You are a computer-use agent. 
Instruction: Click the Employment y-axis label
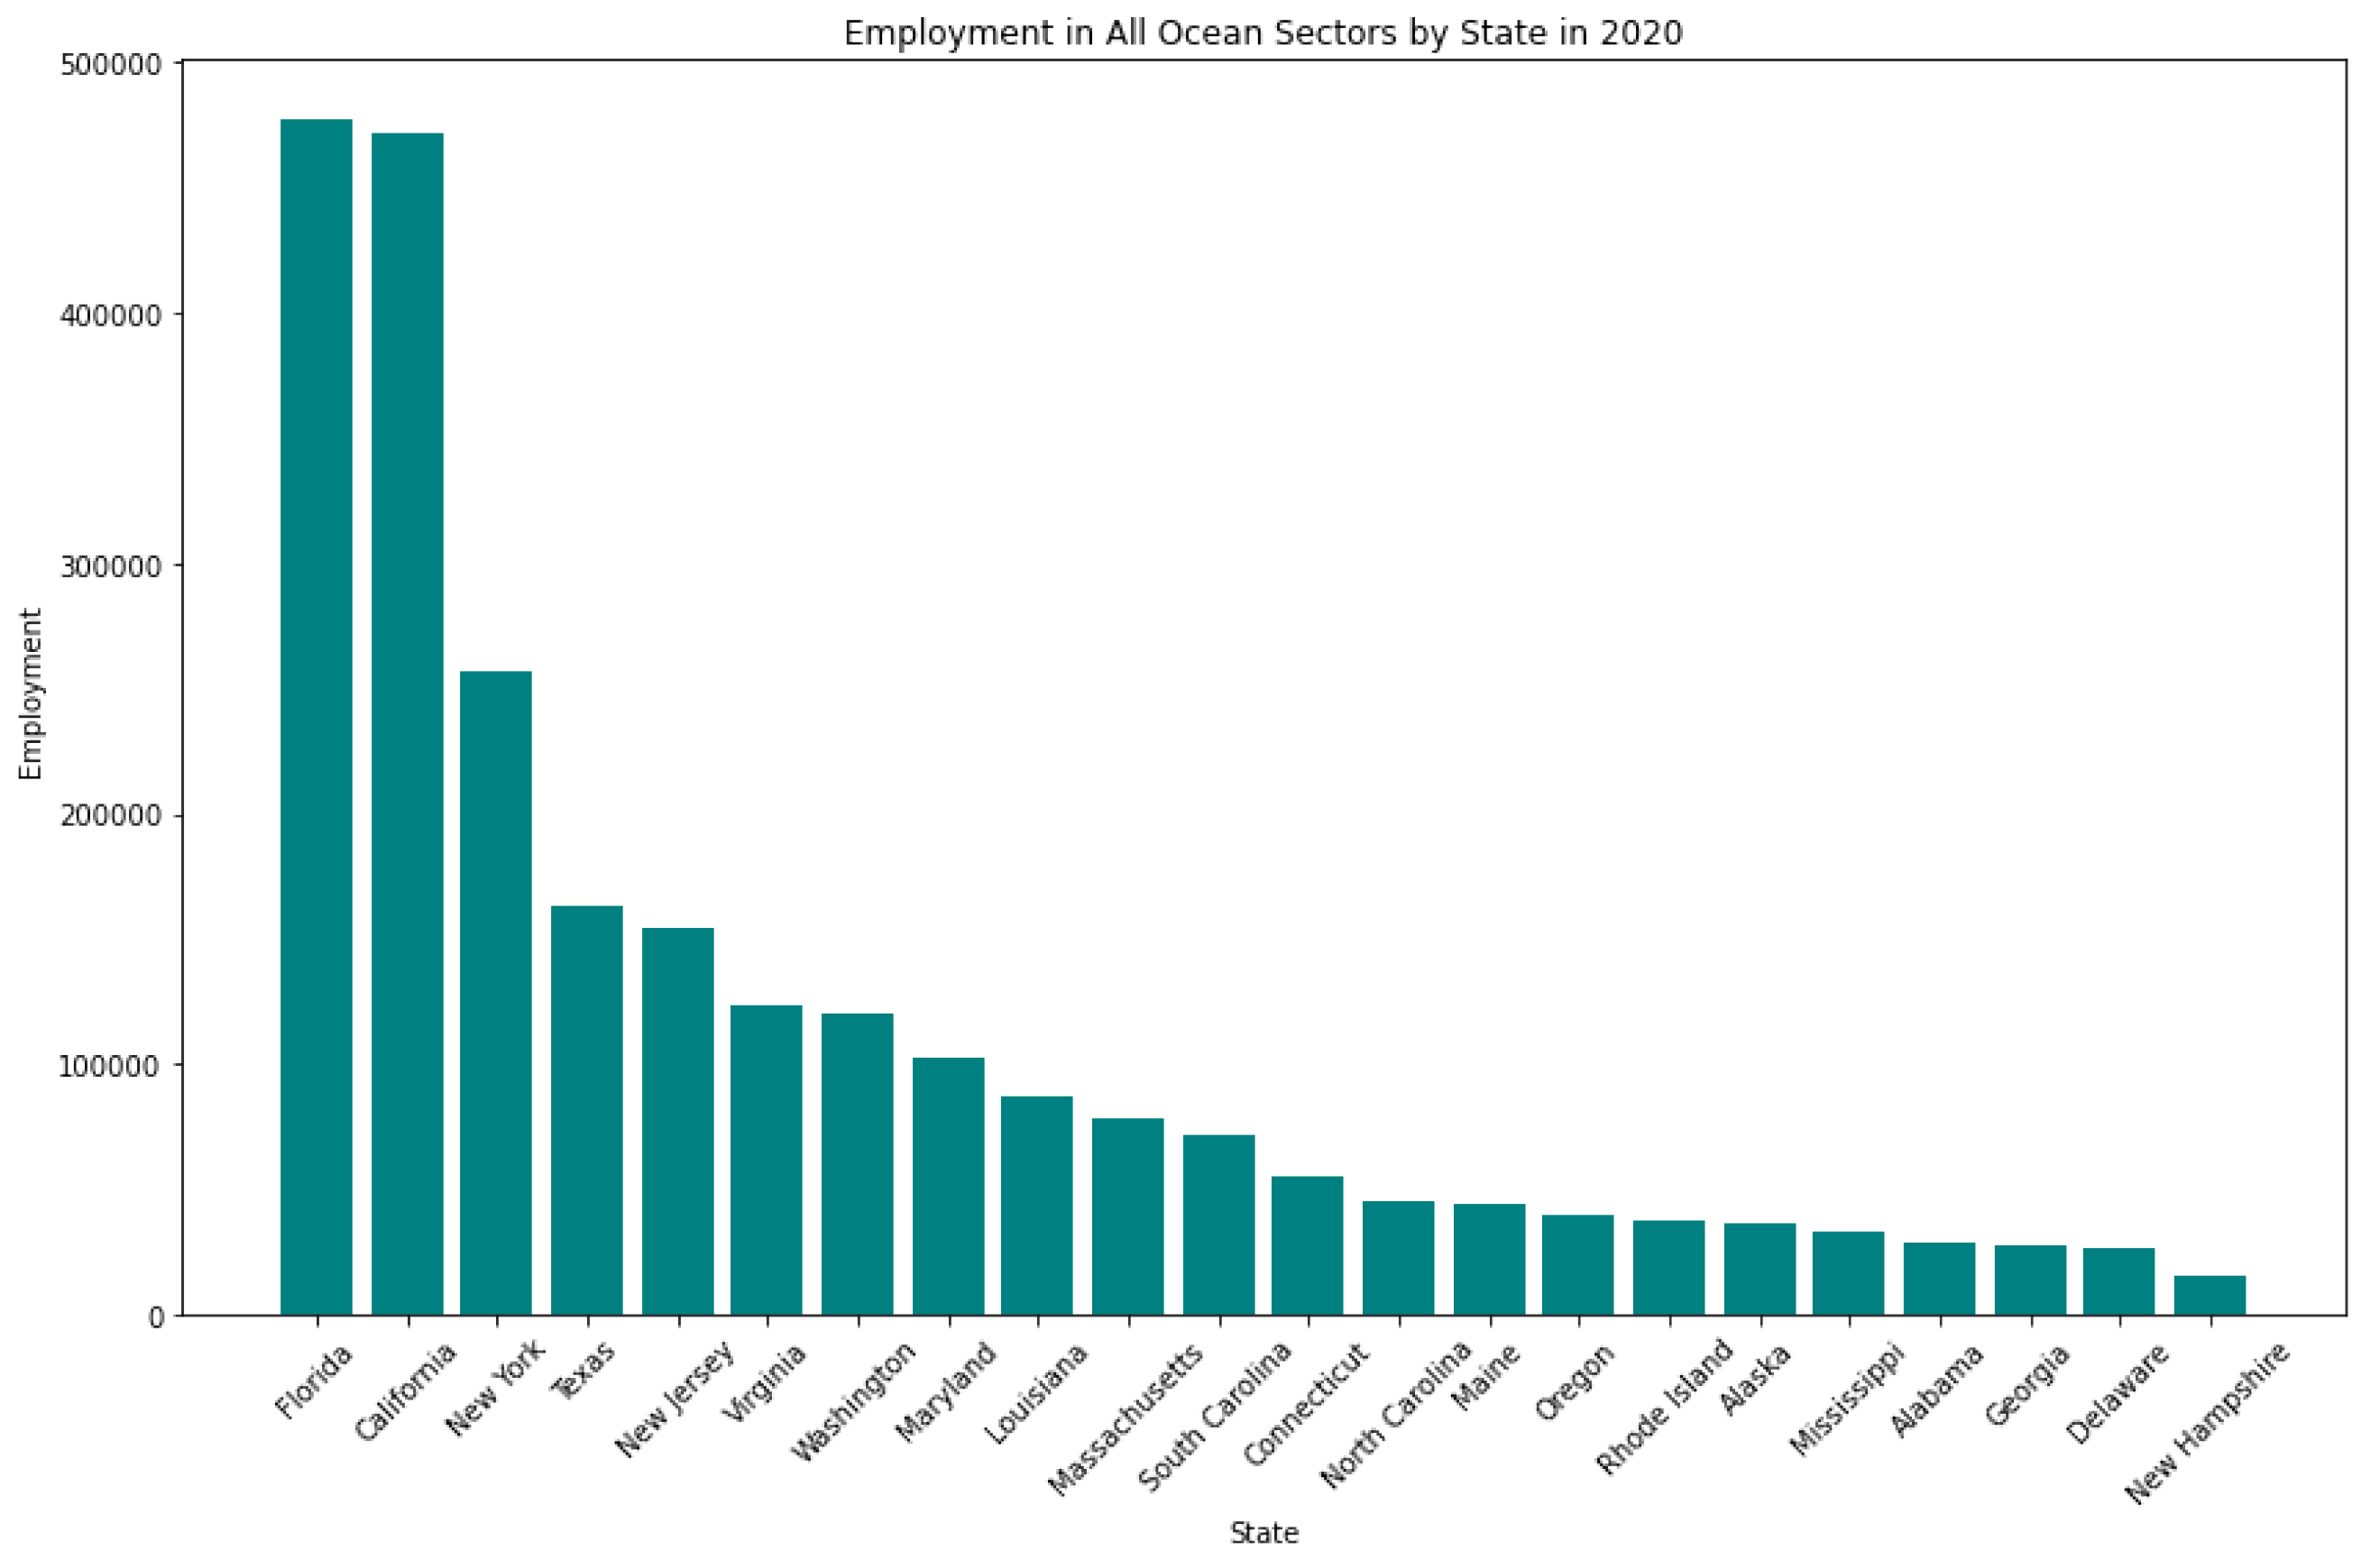tap(31, 693)
